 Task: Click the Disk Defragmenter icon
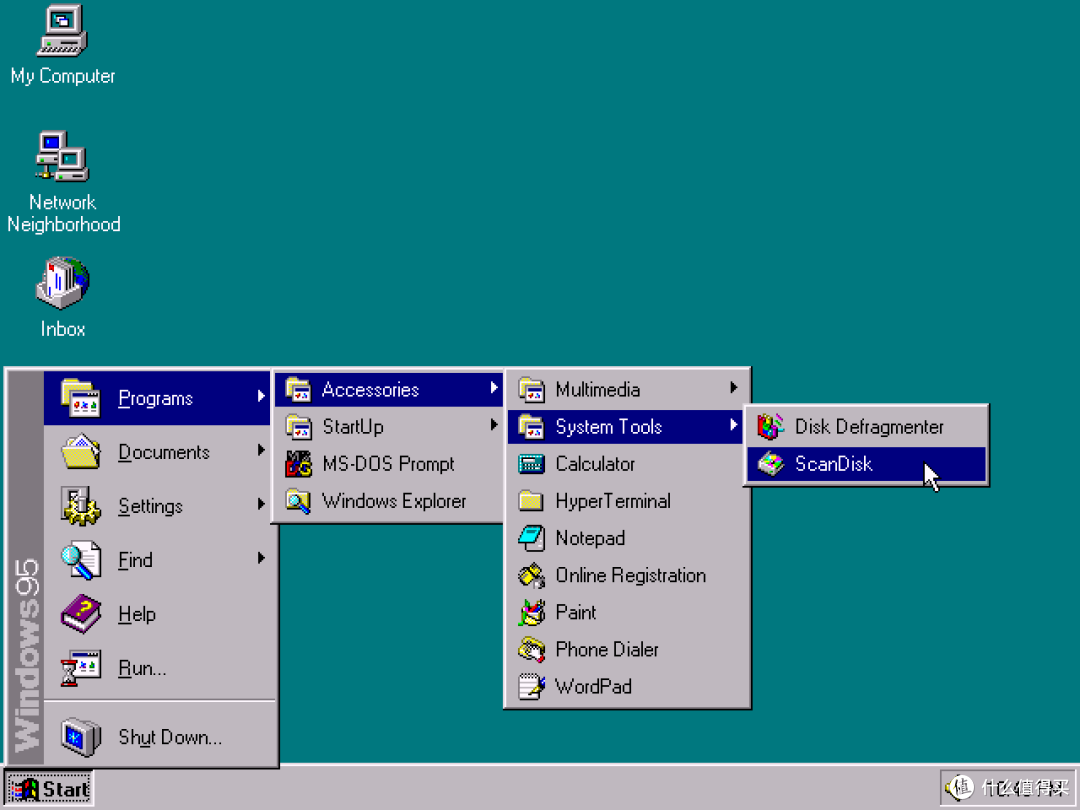click(x=771, y=427)
